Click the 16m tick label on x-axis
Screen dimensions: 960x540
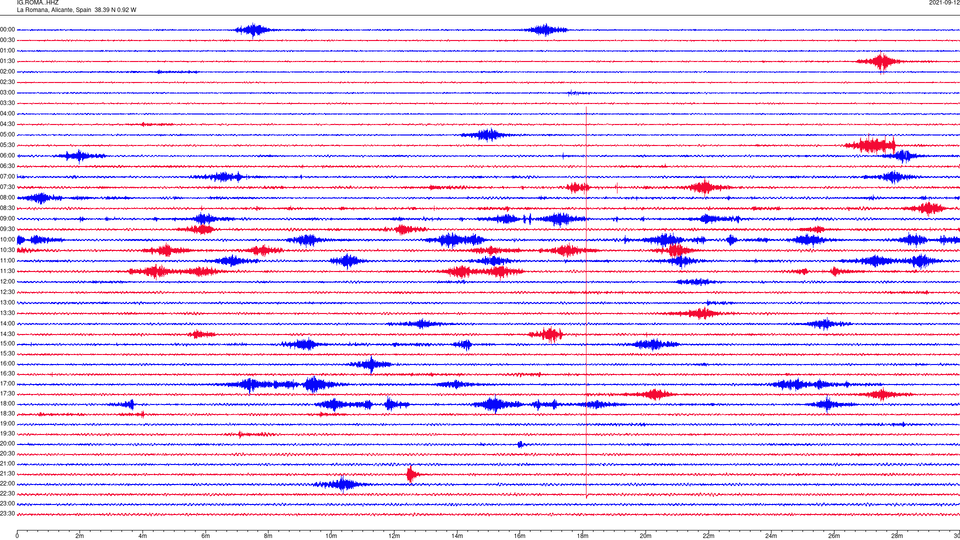(520, 536)
